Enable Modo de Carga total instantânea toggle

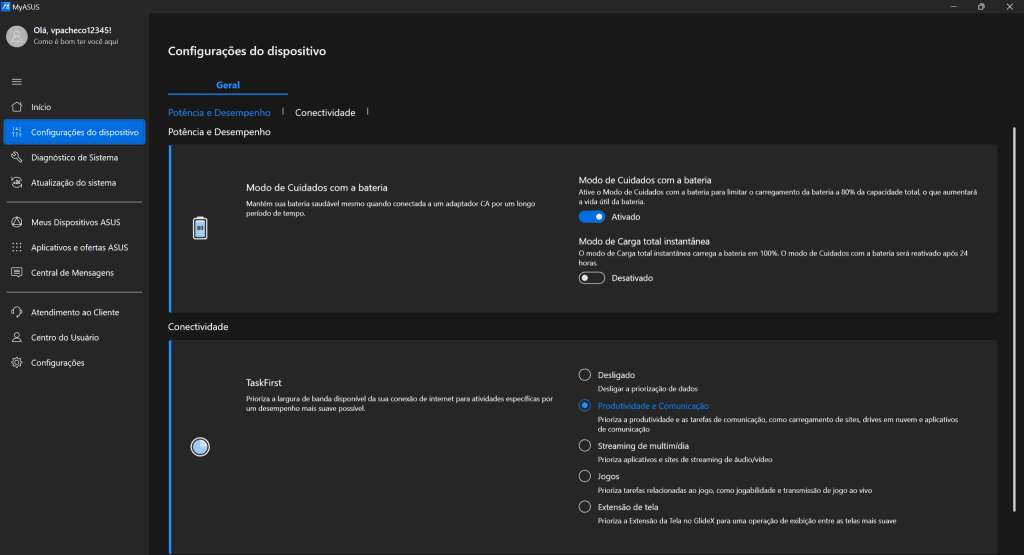point(592,278)
